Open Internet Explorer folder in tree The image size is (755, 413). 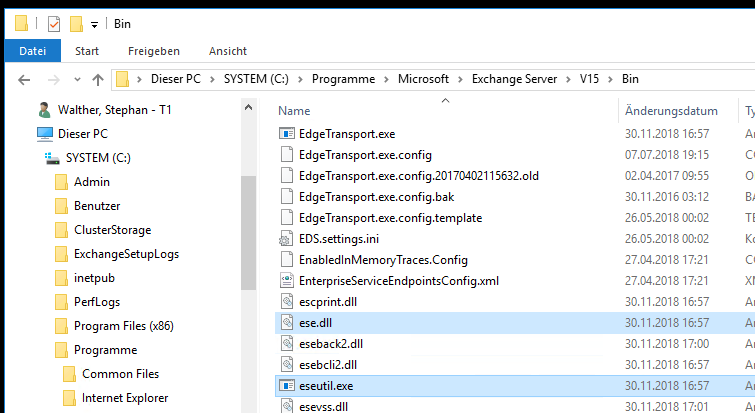[125, 398]
